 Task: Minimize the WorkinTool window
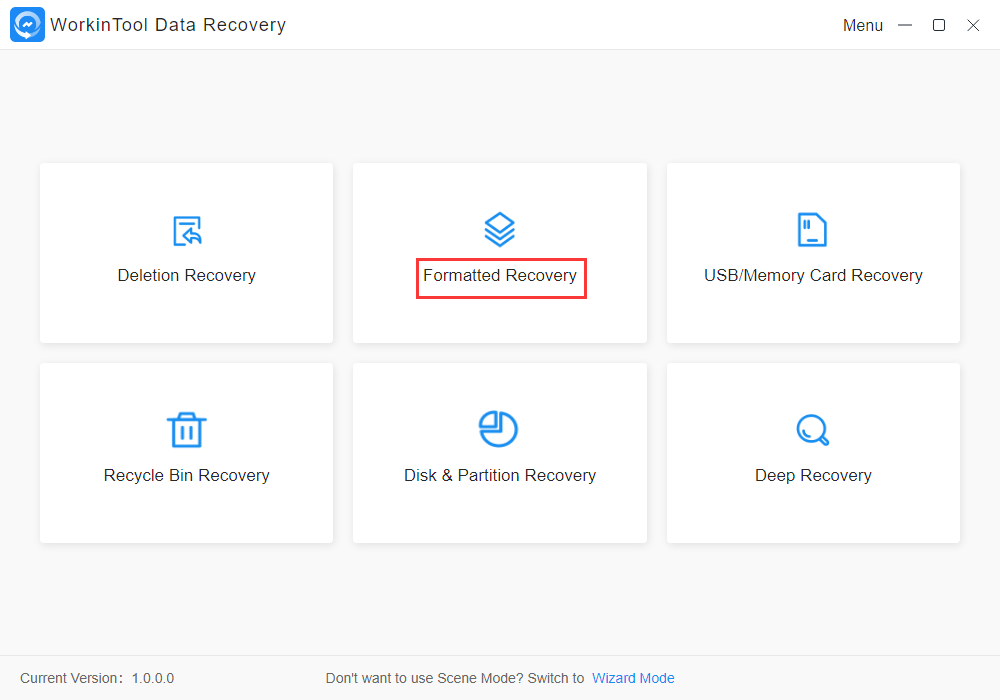[905, 26]
